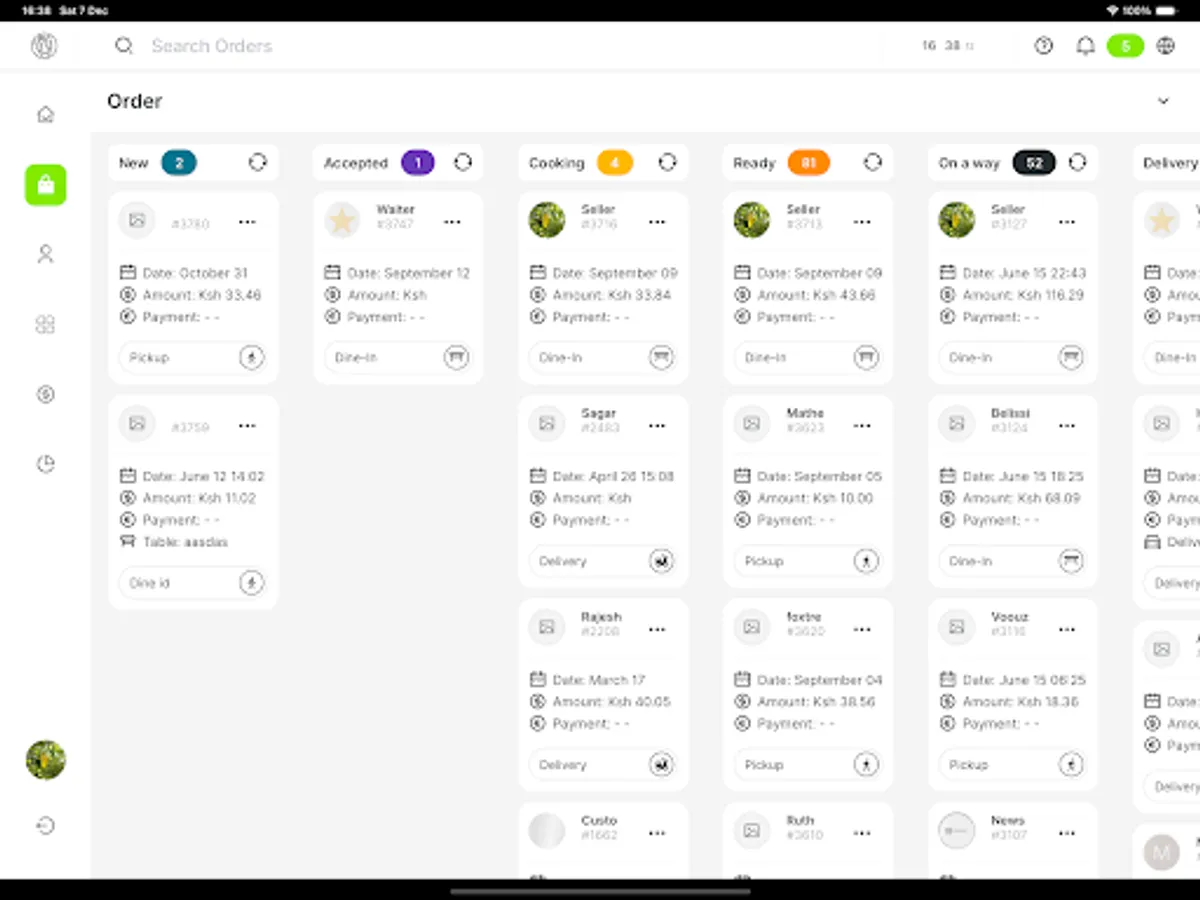Click the Dine-In button on Seller order #3716
1200x900 pixels.
tap(603, 357)
